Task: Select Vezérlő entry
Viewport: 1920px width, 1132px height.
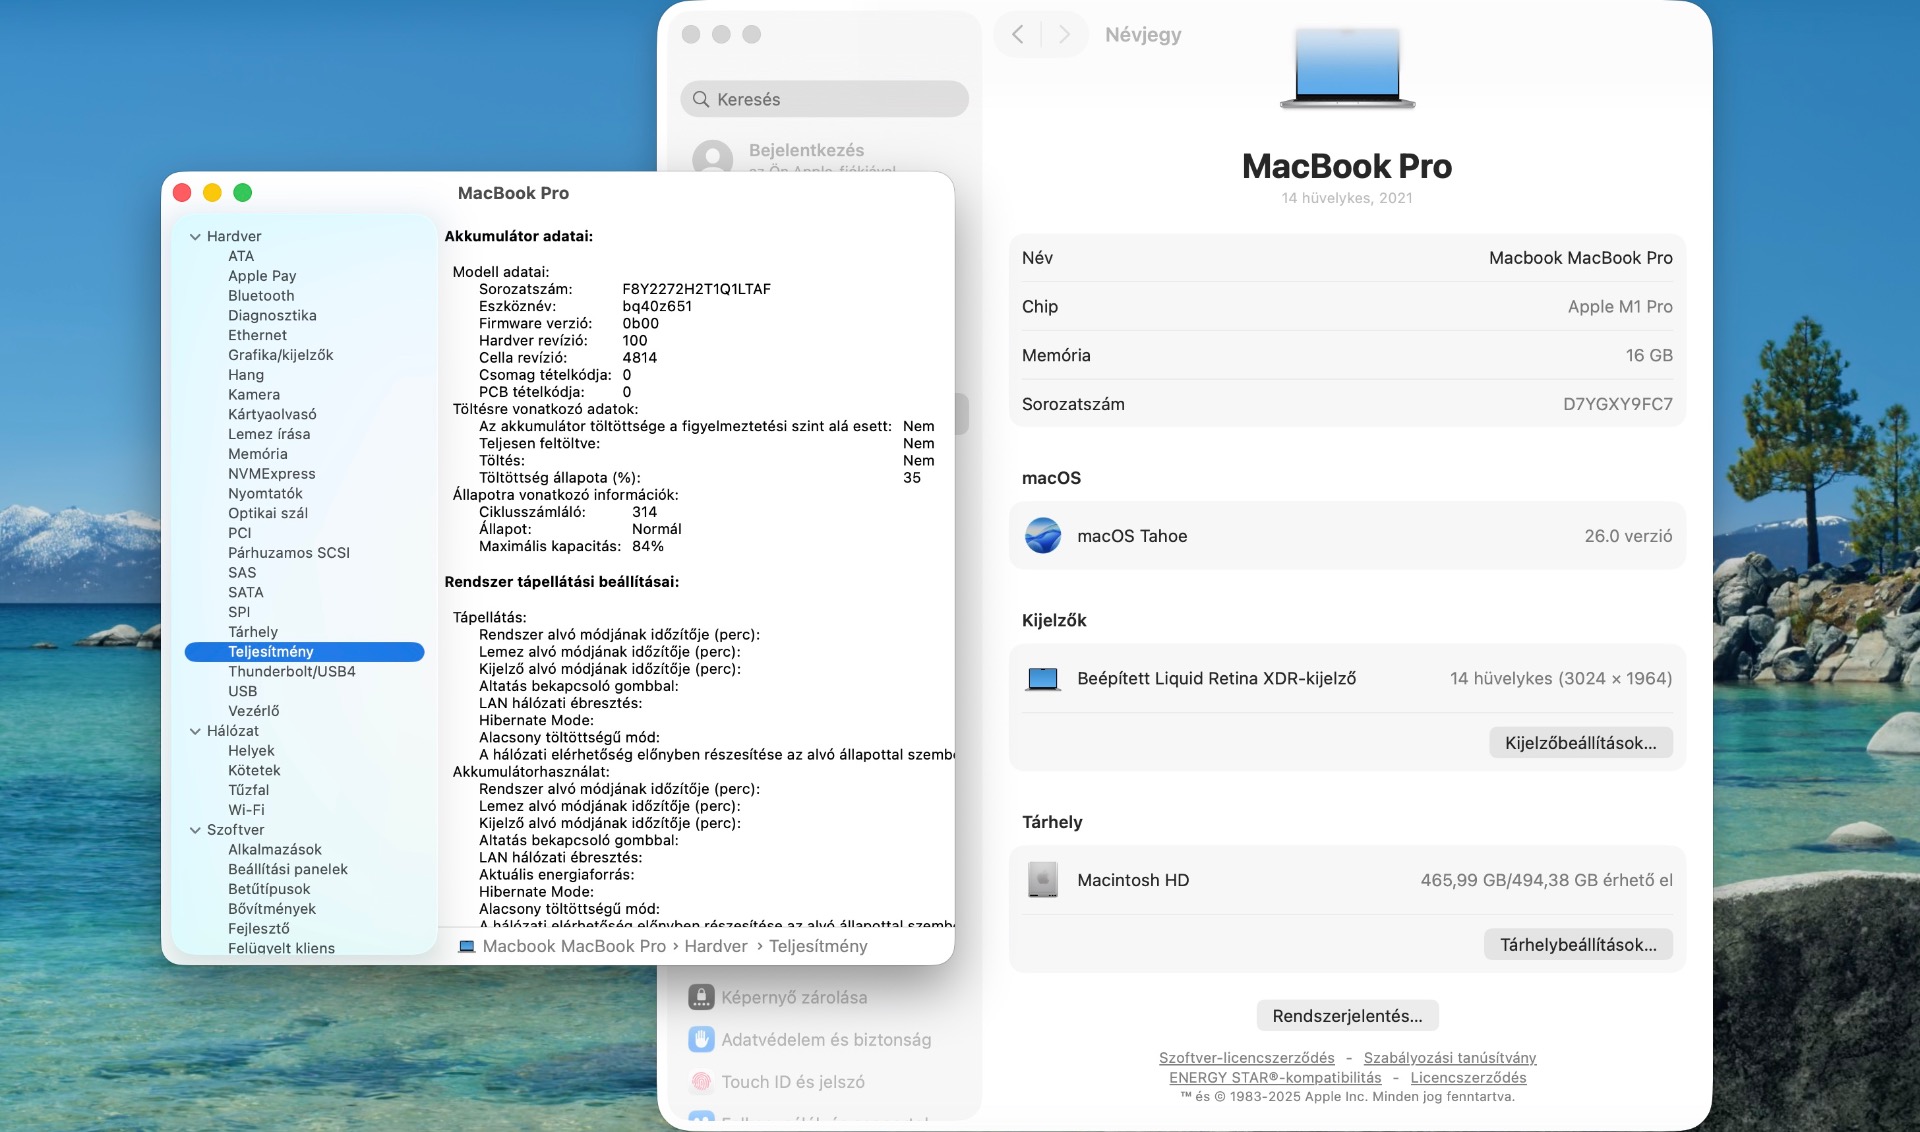Action: 254,711
